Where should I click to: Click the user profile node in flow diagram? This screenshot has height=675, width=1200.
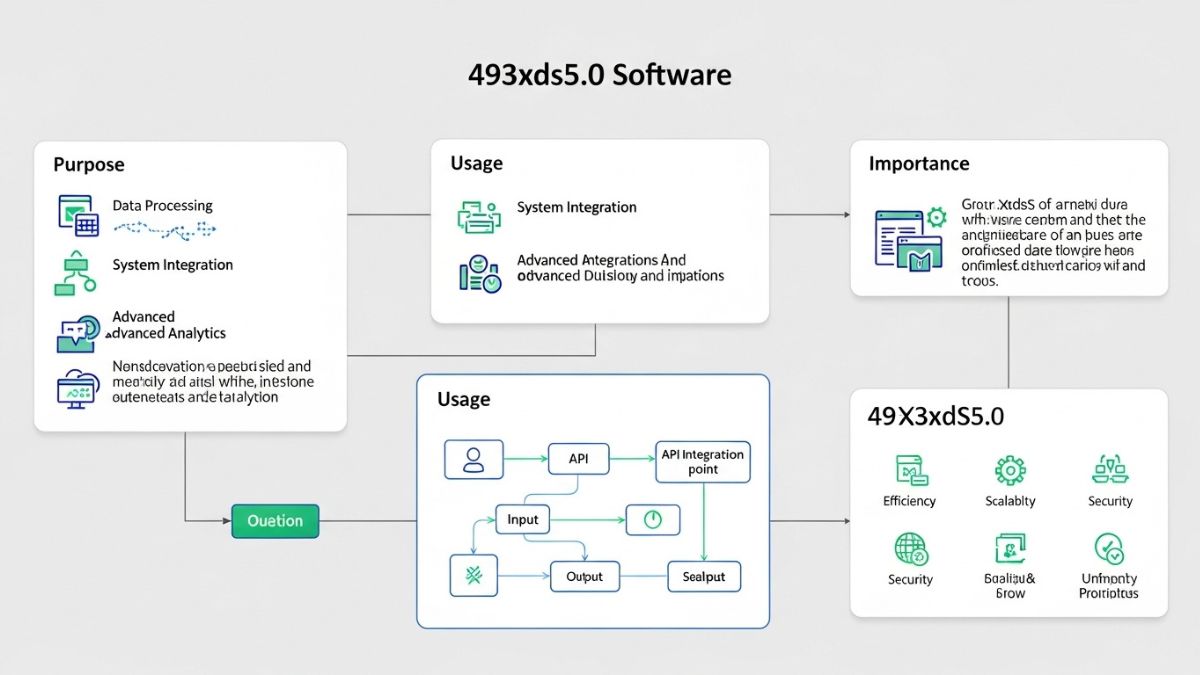(473, 460)
